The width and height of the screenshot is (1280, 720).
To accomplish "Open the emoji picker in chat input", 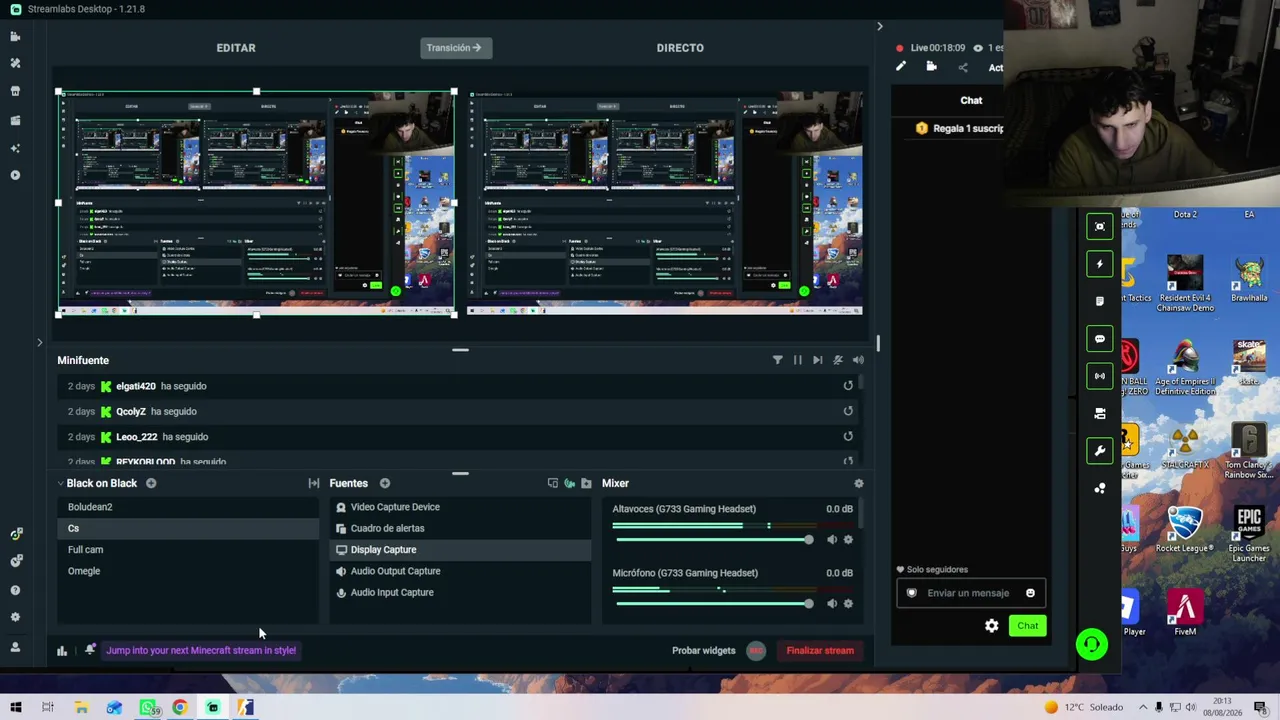I will [x=1030, y=593].
